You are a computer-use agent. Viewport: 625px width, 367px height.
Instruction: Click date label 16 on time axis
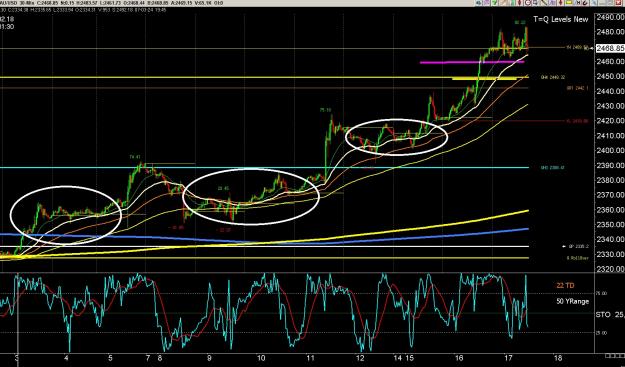coord(459,358)
